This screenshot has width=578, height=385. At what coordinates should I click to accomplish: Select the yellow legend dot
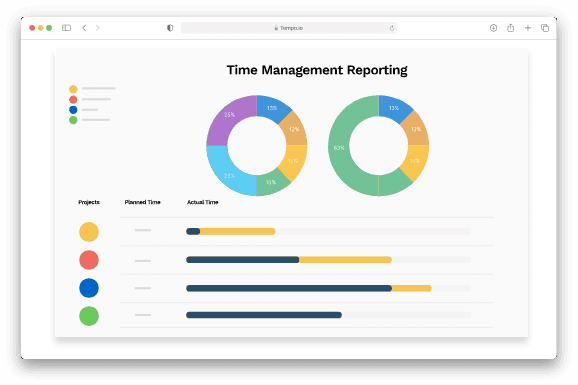point(73,89)
